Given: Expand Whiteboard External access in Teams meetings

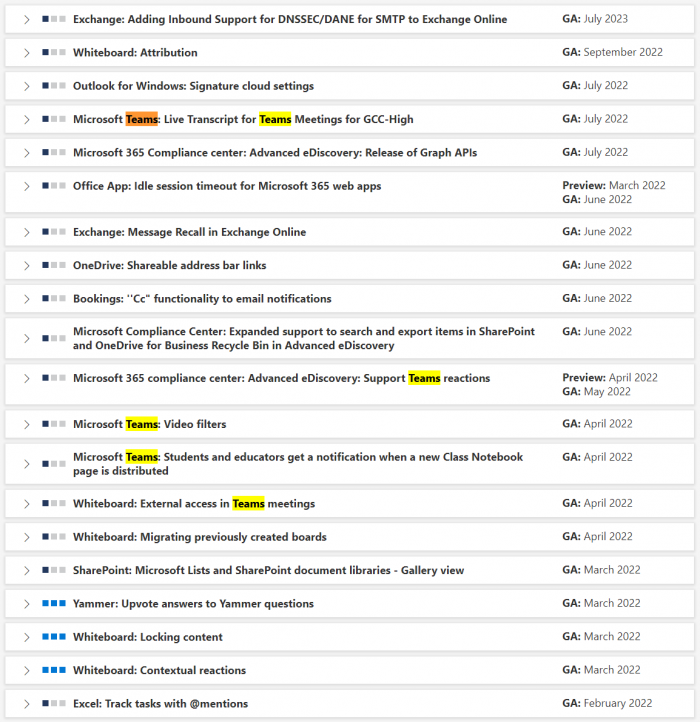Looking at the screenshot, I should point(27,504).
